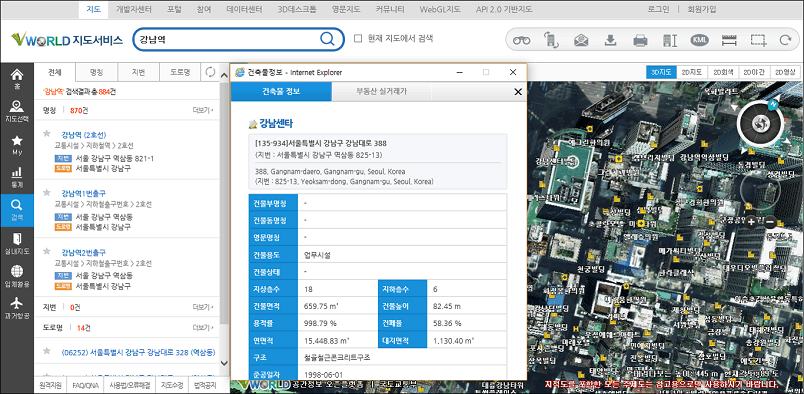Open the 건축물 정보 tab in popup
This screenshot has width=804, height=394.
click(x=281, y=92)
